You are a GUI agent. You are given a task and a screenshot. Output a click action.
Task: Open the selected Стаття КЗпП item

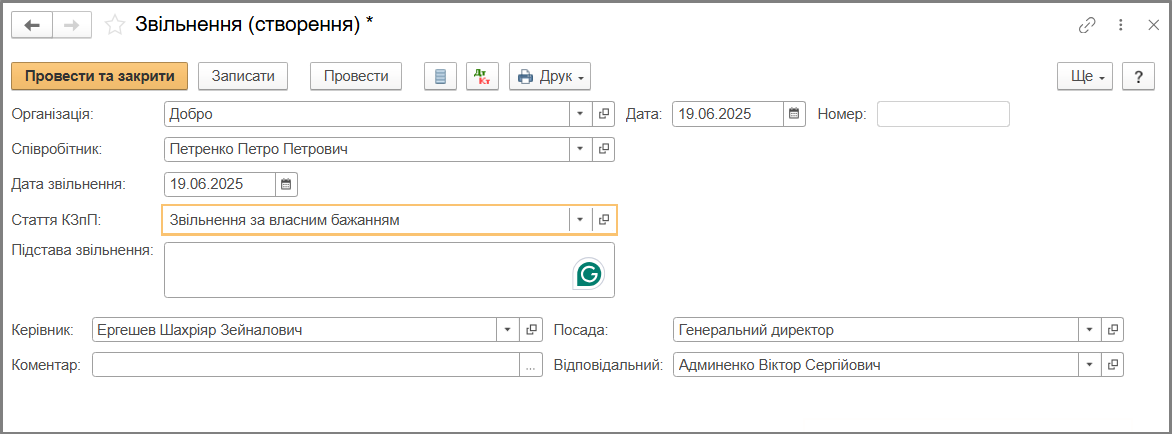tap(604, 220)
